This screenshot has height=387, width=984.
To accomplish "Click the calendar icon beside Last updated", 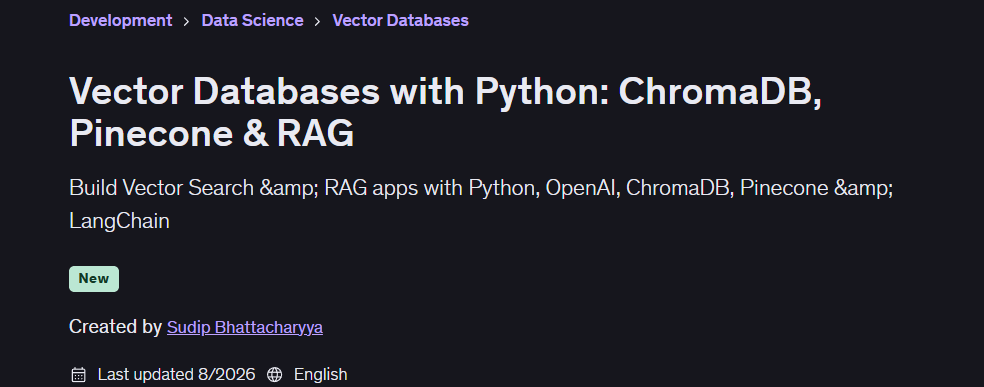I will (78, 375).
